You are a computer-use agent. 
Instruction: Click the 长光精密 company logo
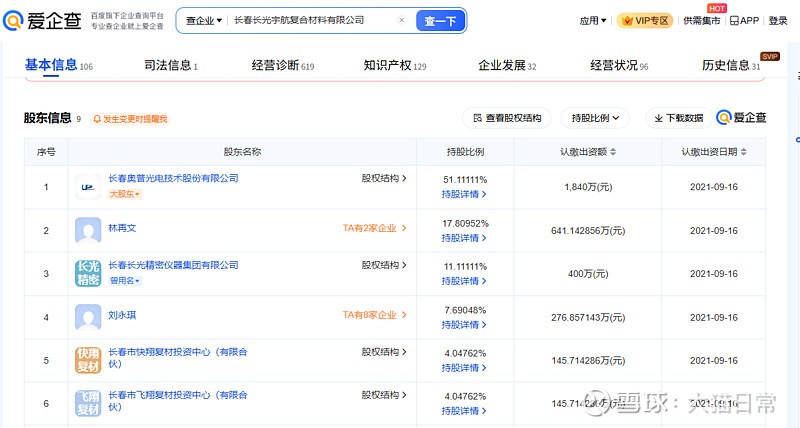click(89, 273)
